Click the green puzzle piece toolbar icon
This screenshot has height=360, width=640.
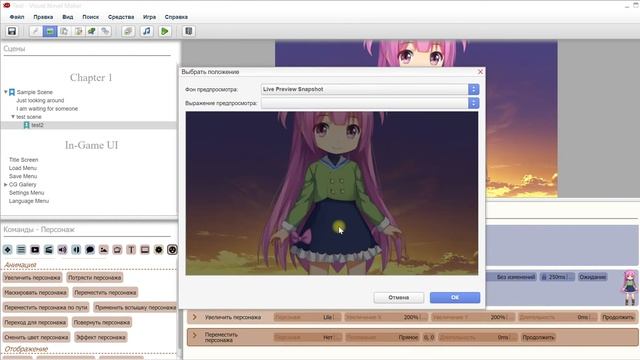(x=91, y=31)
